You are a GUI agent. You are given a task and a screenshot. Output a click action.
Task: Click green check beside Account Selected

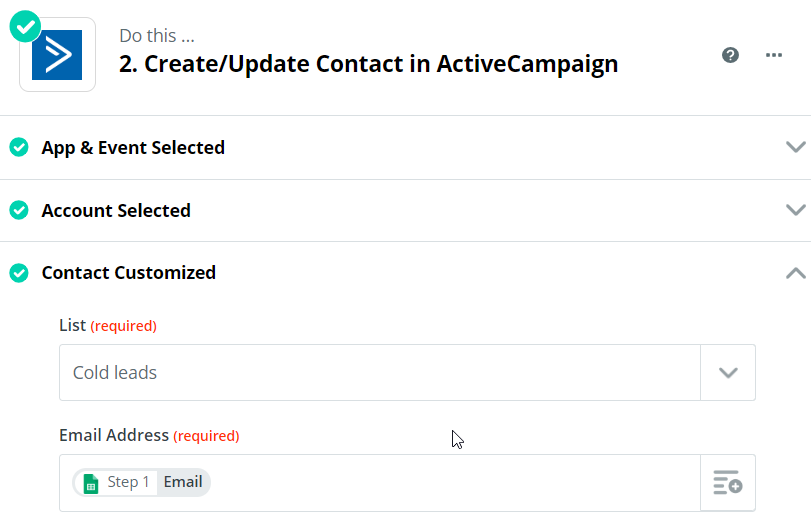coord(19,211)
